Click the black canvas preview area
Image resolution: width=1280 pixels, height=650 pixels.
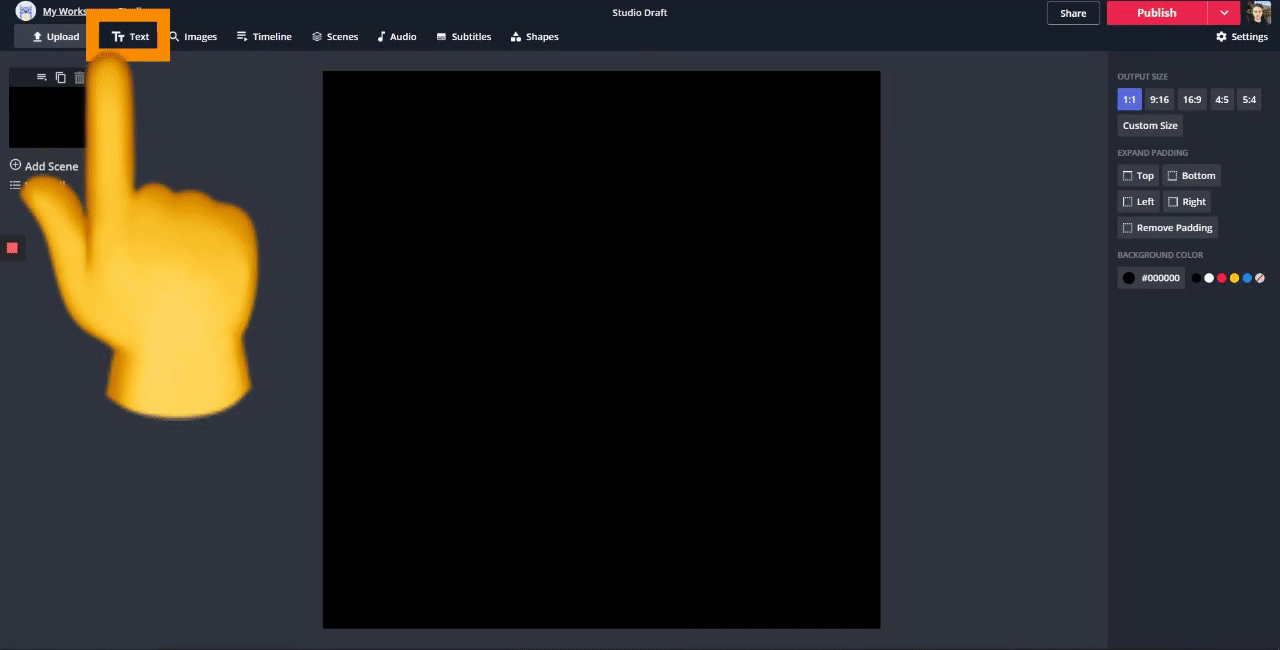click(x=601, y=350)
